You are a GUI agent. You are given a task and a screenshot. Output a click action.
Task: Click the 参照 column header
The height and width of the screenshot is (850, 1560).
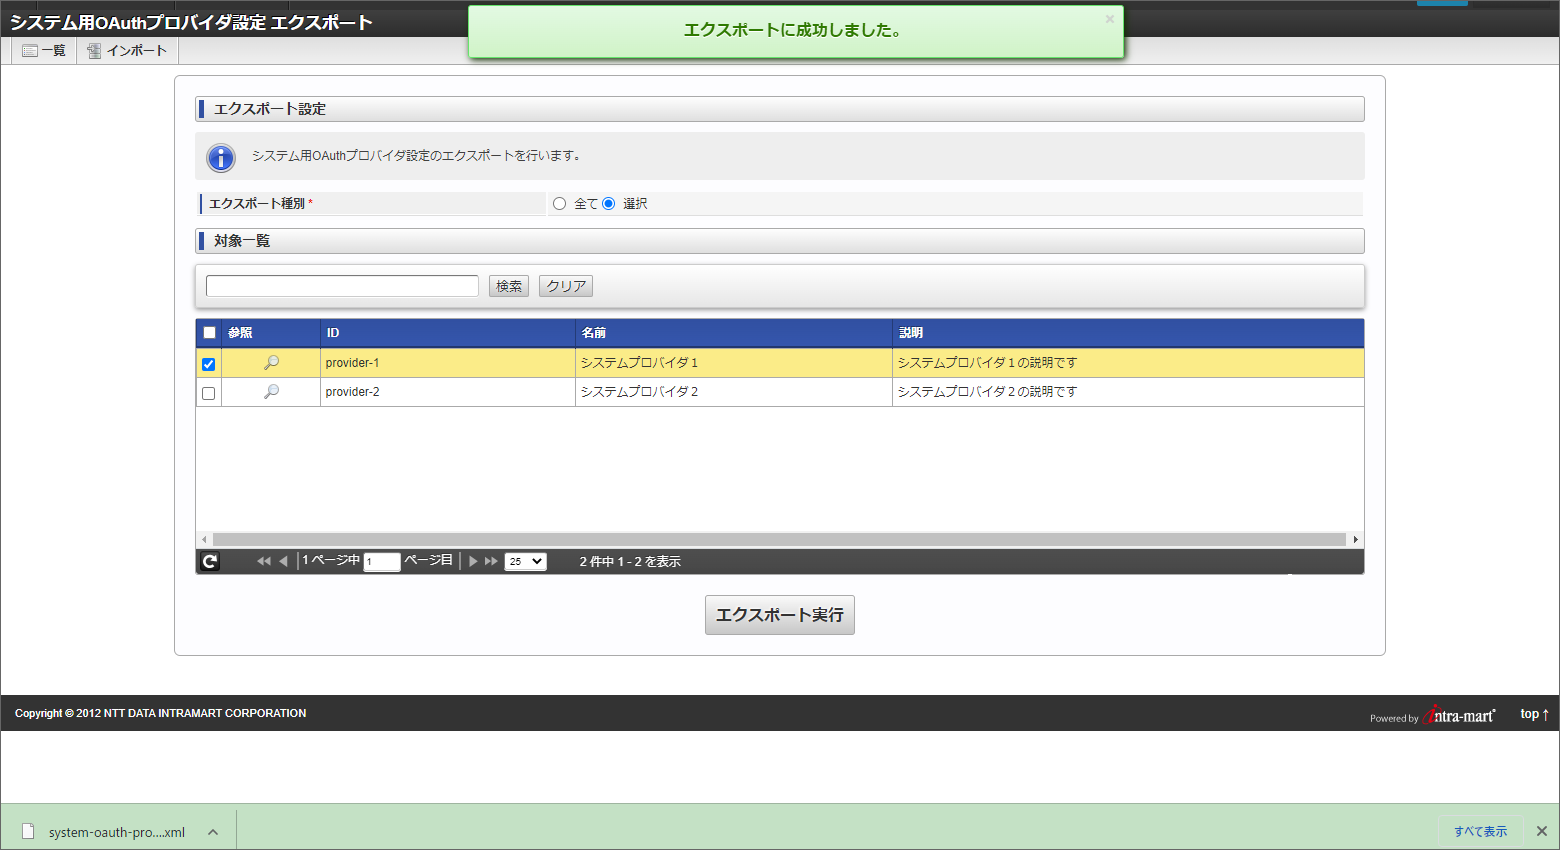point(271,333)
